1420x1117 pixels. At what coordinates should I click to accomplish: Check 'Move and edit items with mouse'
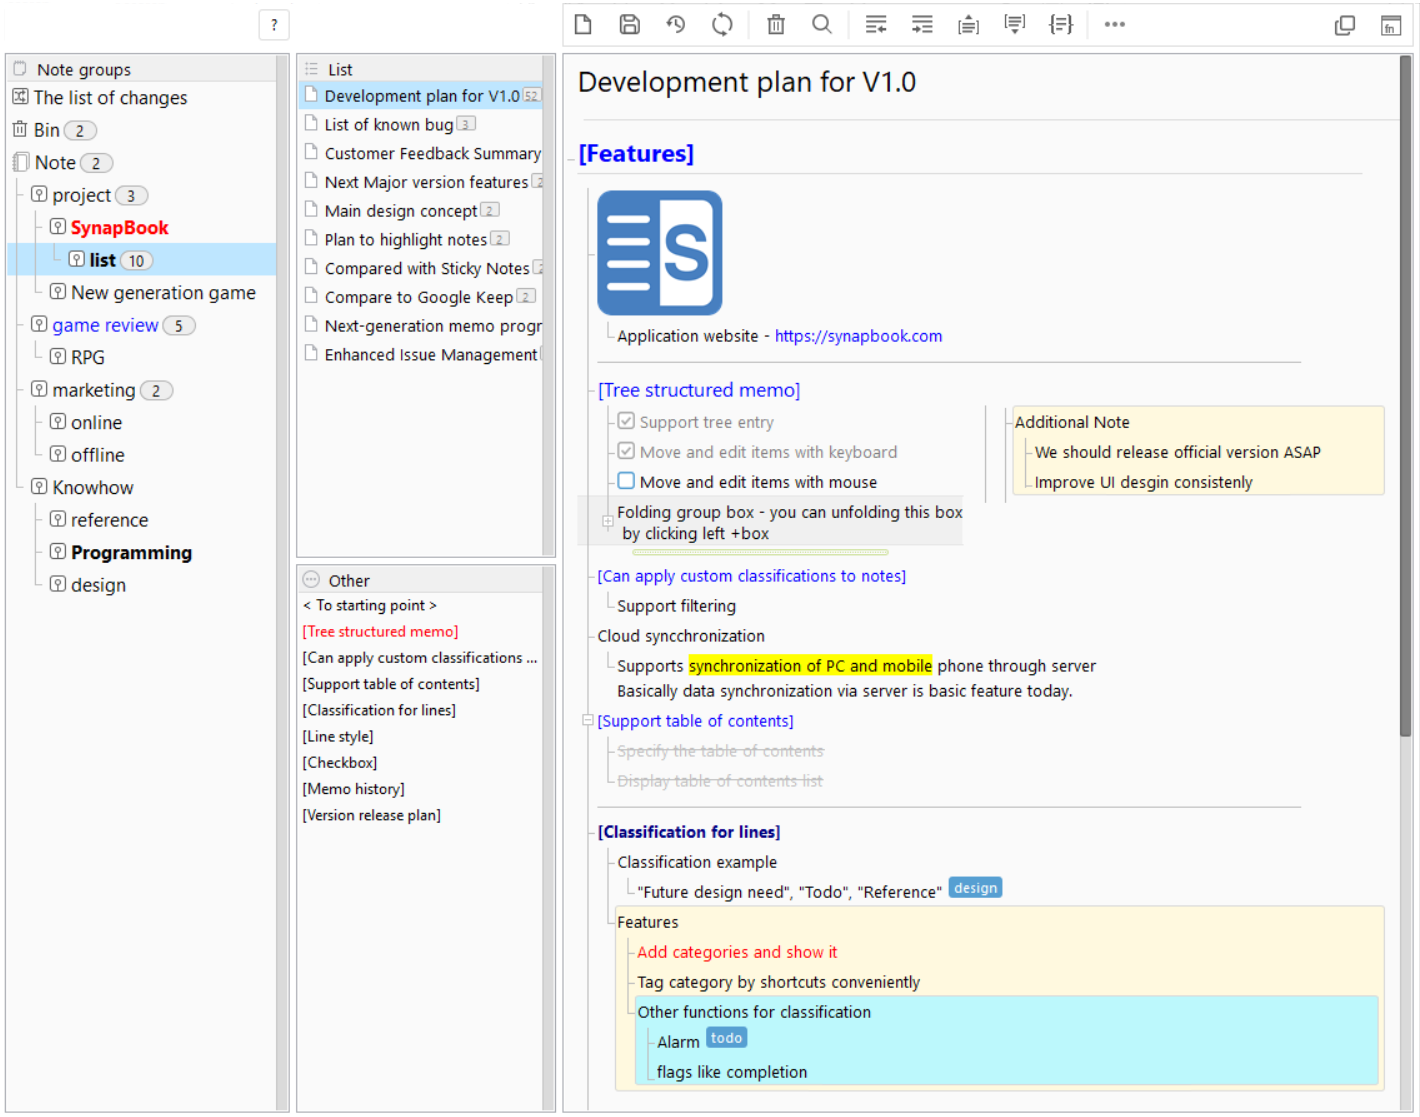click(626, 481)
